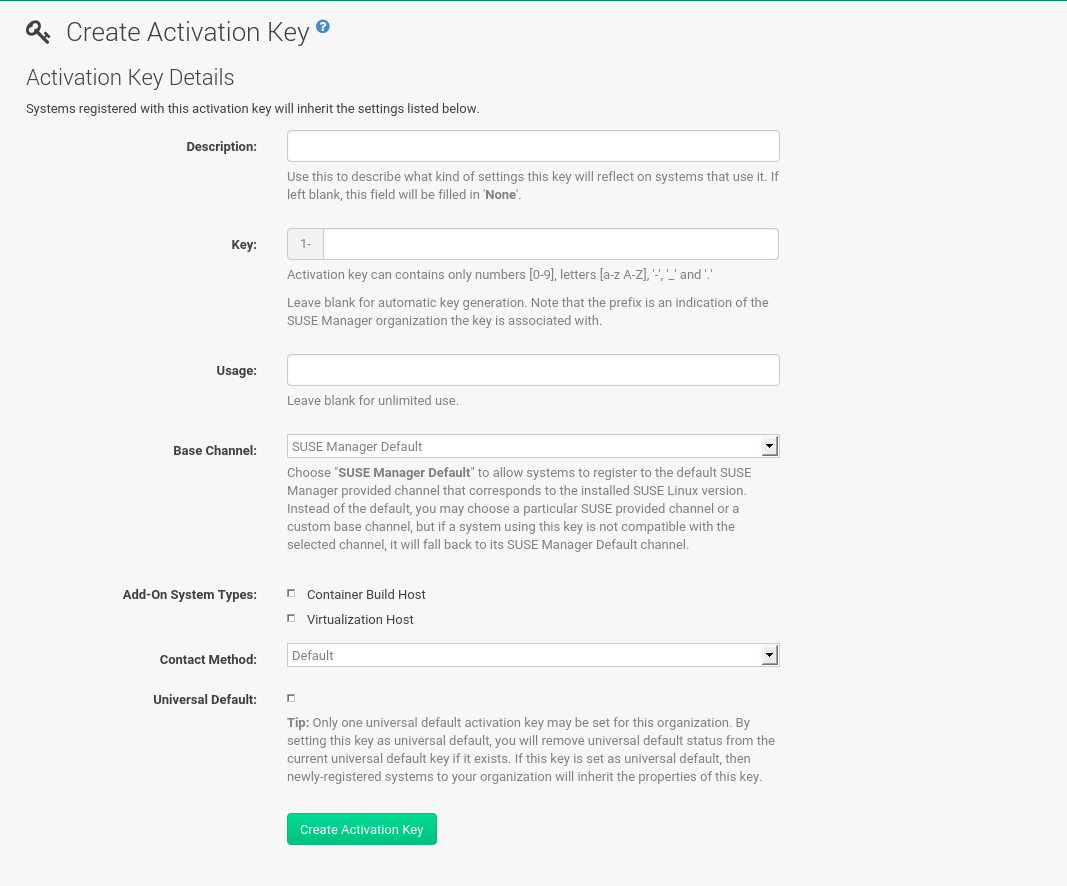The image size is (1067, 886).
Task: Click the Contact Method dropdown arrow
Action: 770,655
